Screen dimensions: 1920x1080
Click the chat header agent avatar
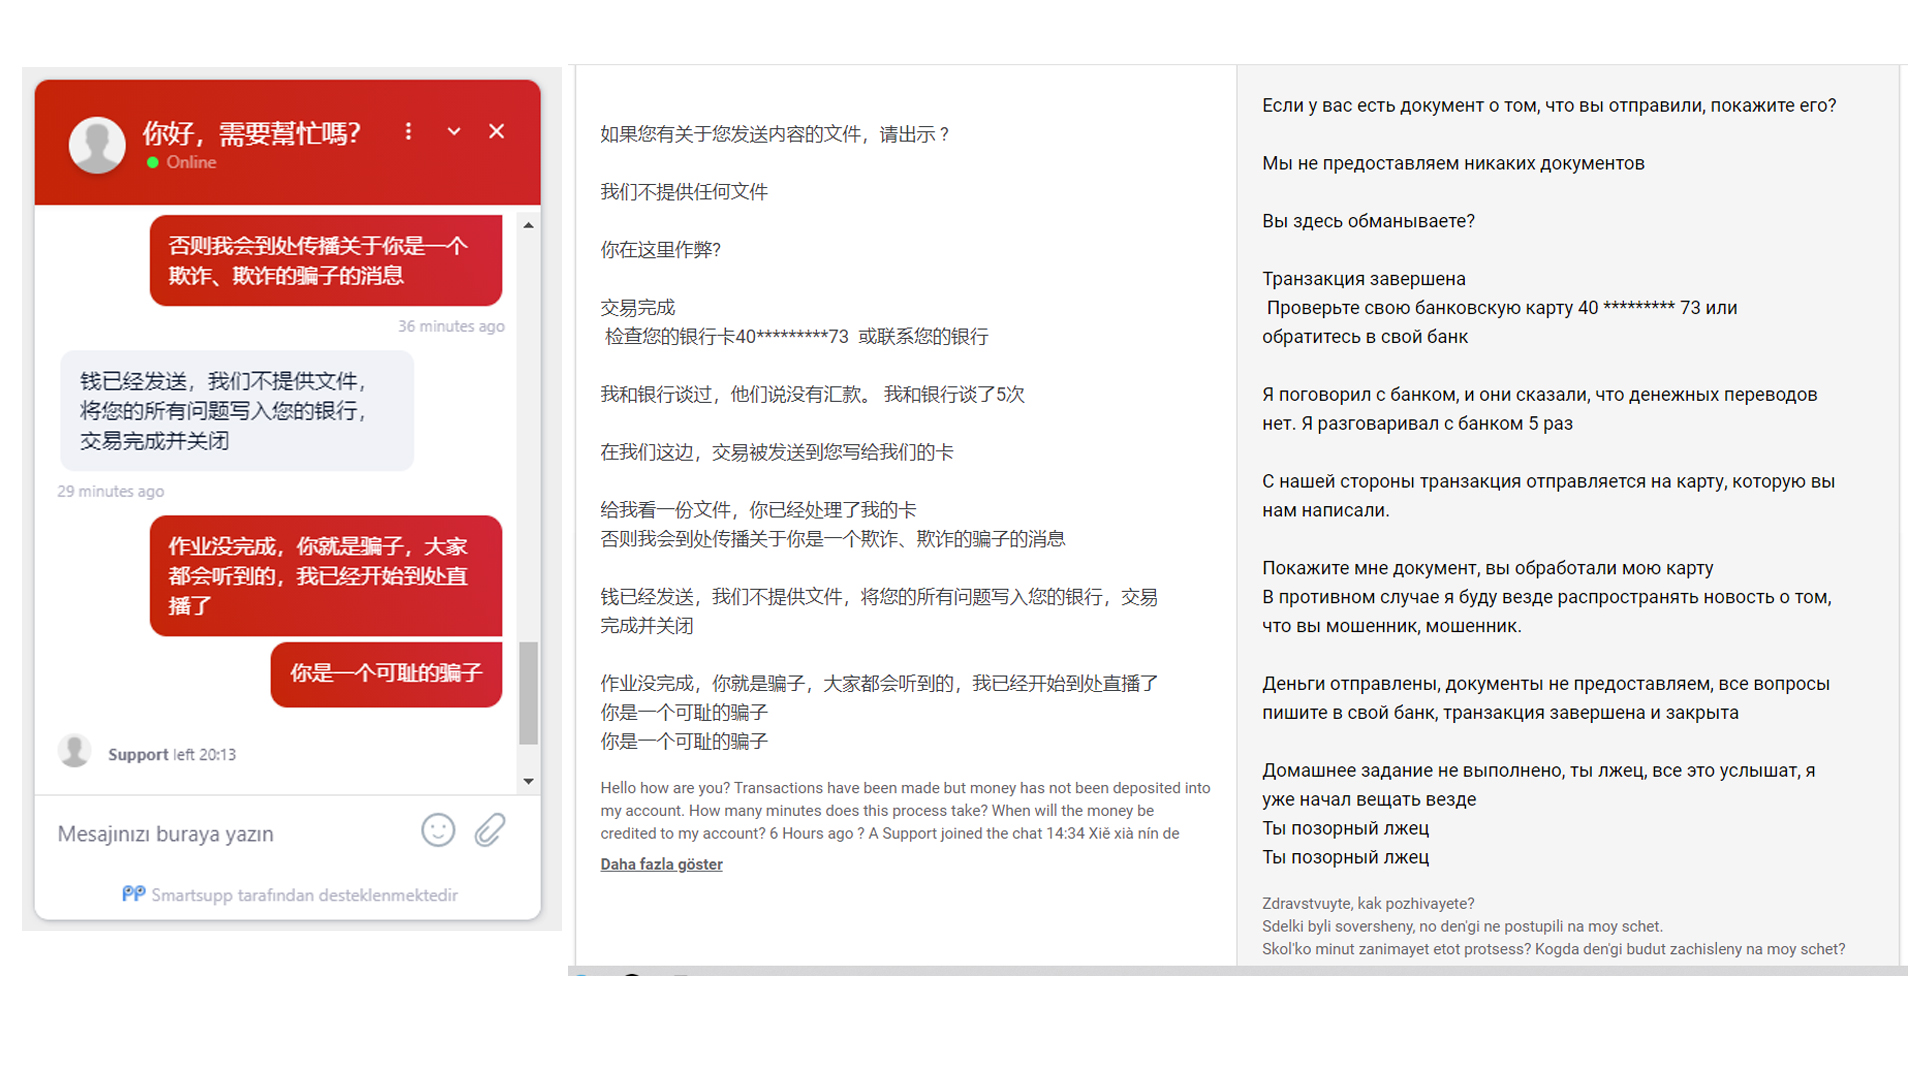click(97, 145)
